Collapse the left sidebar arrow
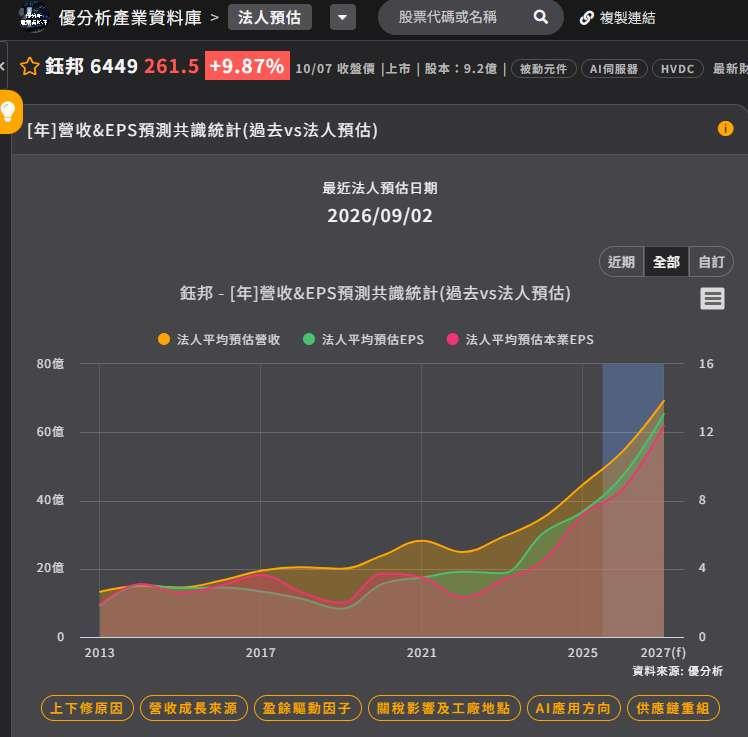Image resolution: width=748 pixels, height=737 pixels. pos(2,66)
